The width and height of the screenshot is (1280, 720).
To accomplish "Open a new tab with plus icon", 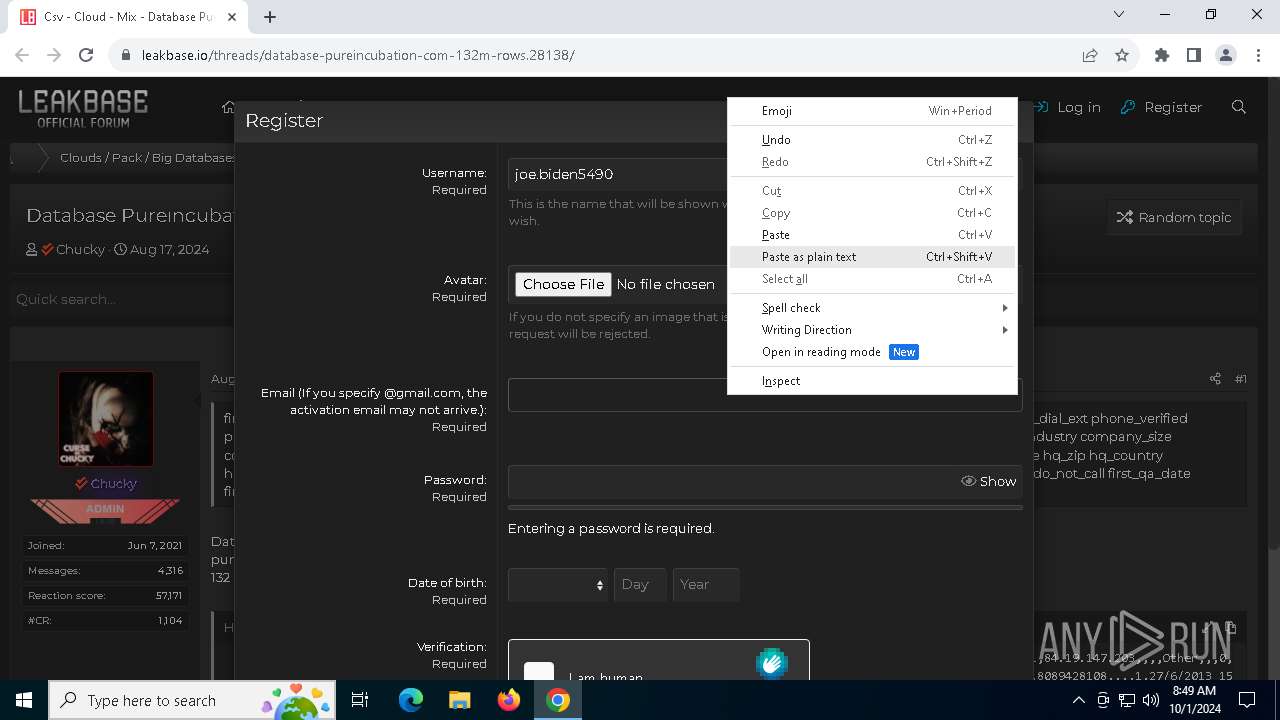I will tap(270, 17).
